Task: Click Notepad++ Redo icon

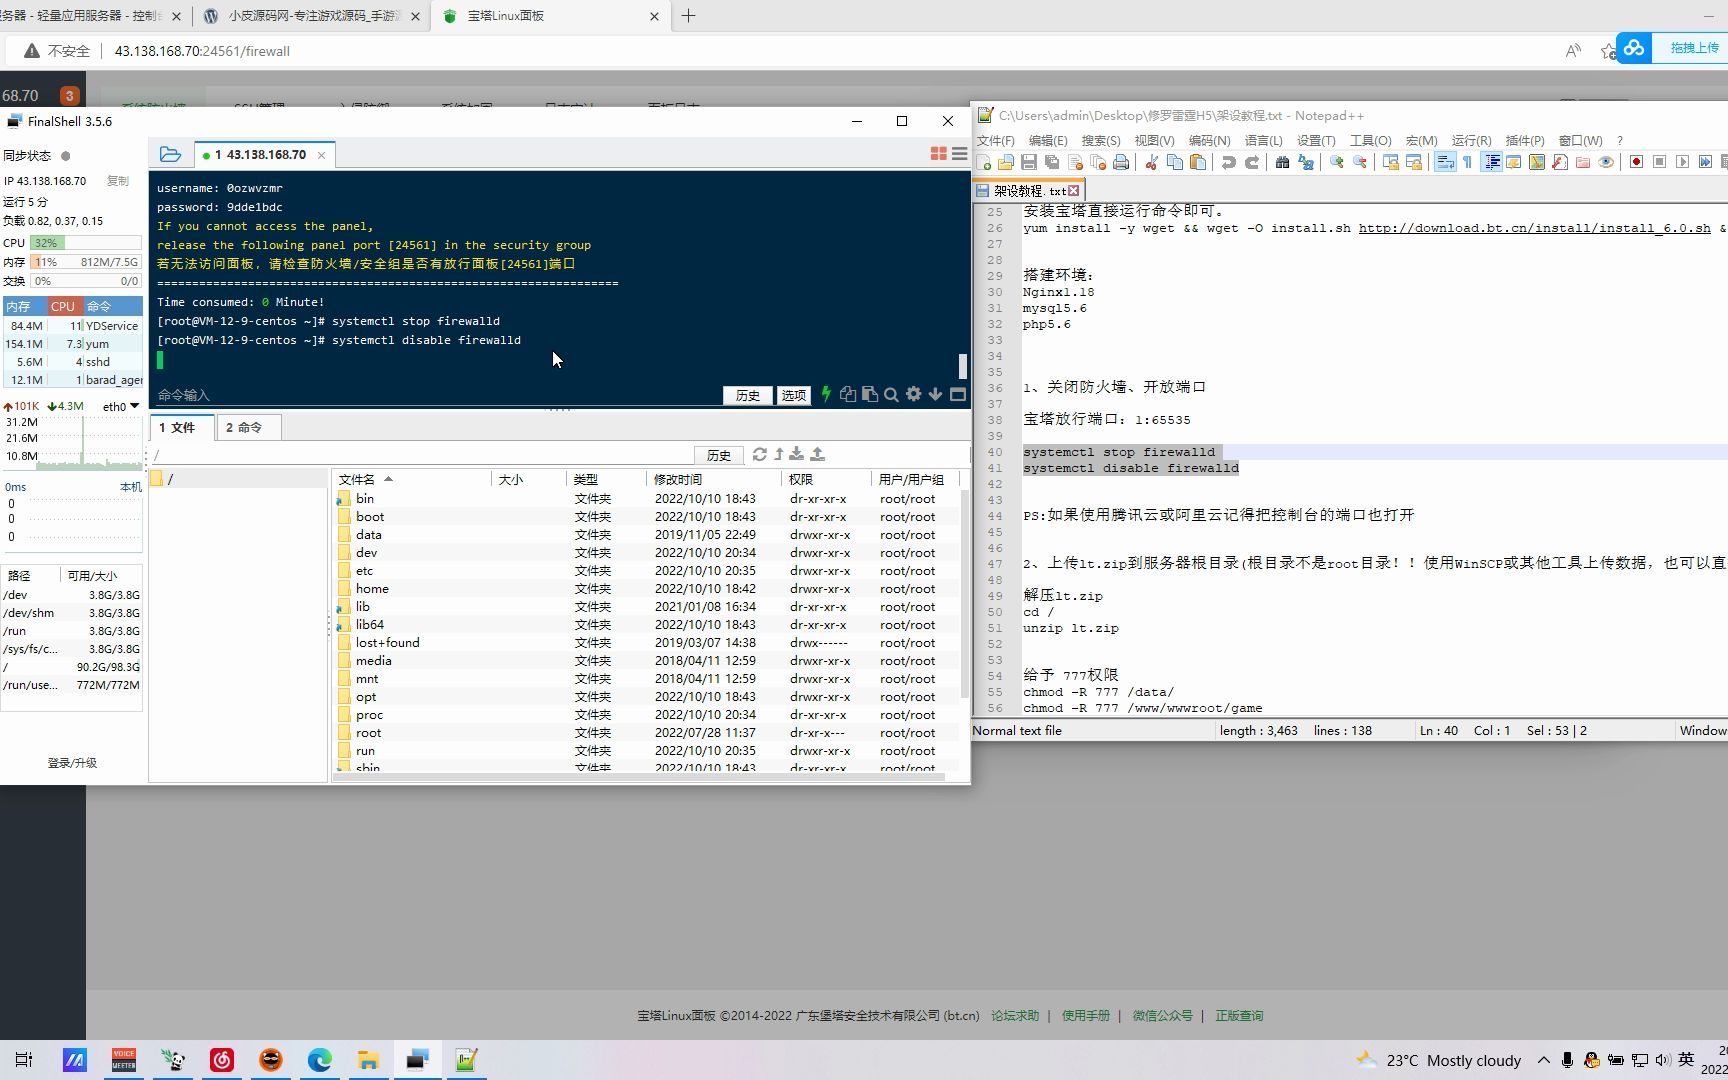Action: point(1252,162)
